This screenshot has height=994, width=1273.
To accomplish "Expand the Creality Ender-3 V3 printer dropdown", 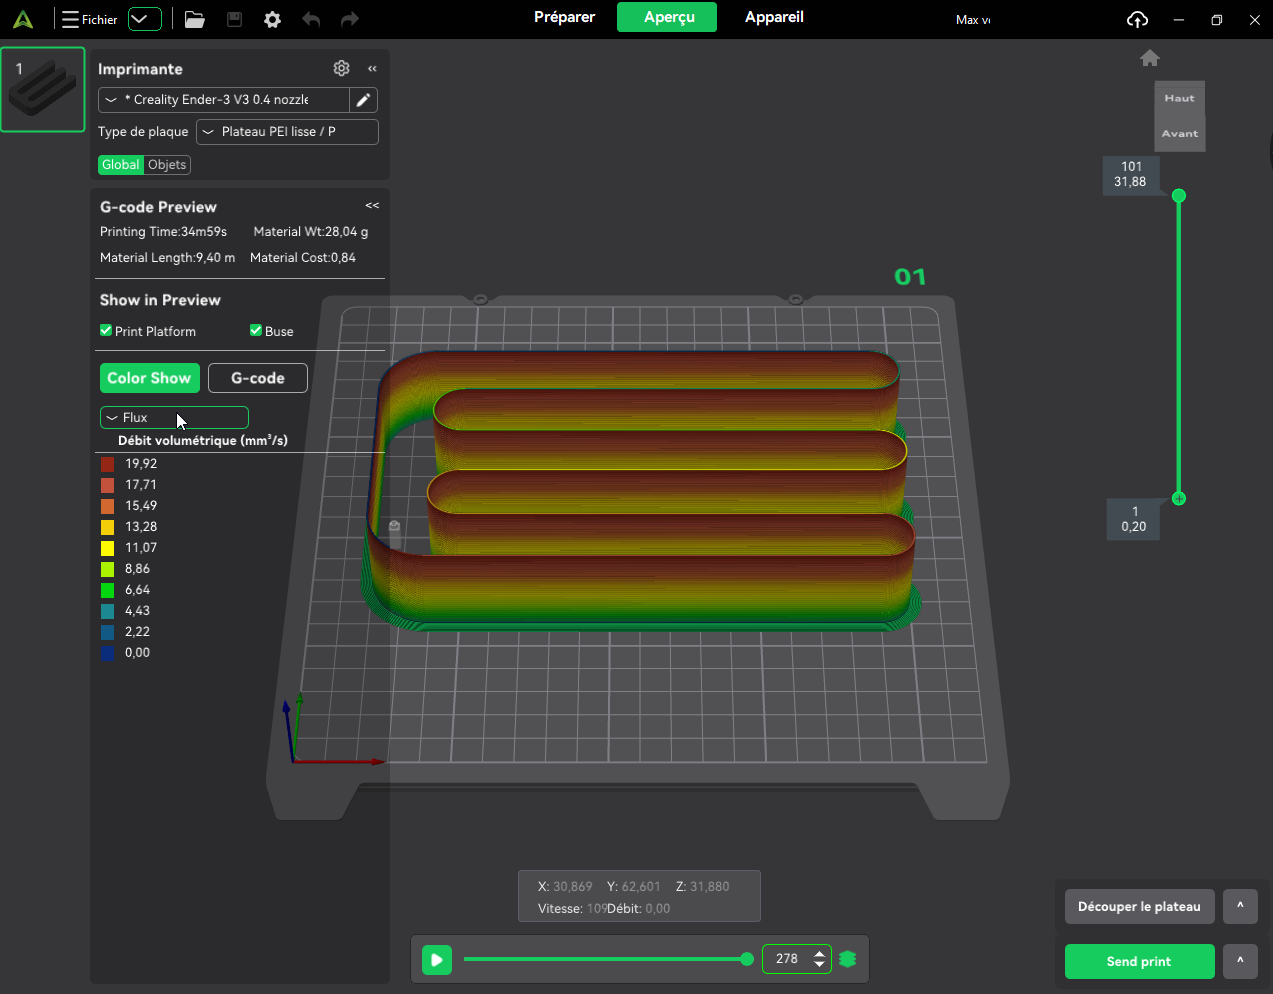I will (224, 100).
